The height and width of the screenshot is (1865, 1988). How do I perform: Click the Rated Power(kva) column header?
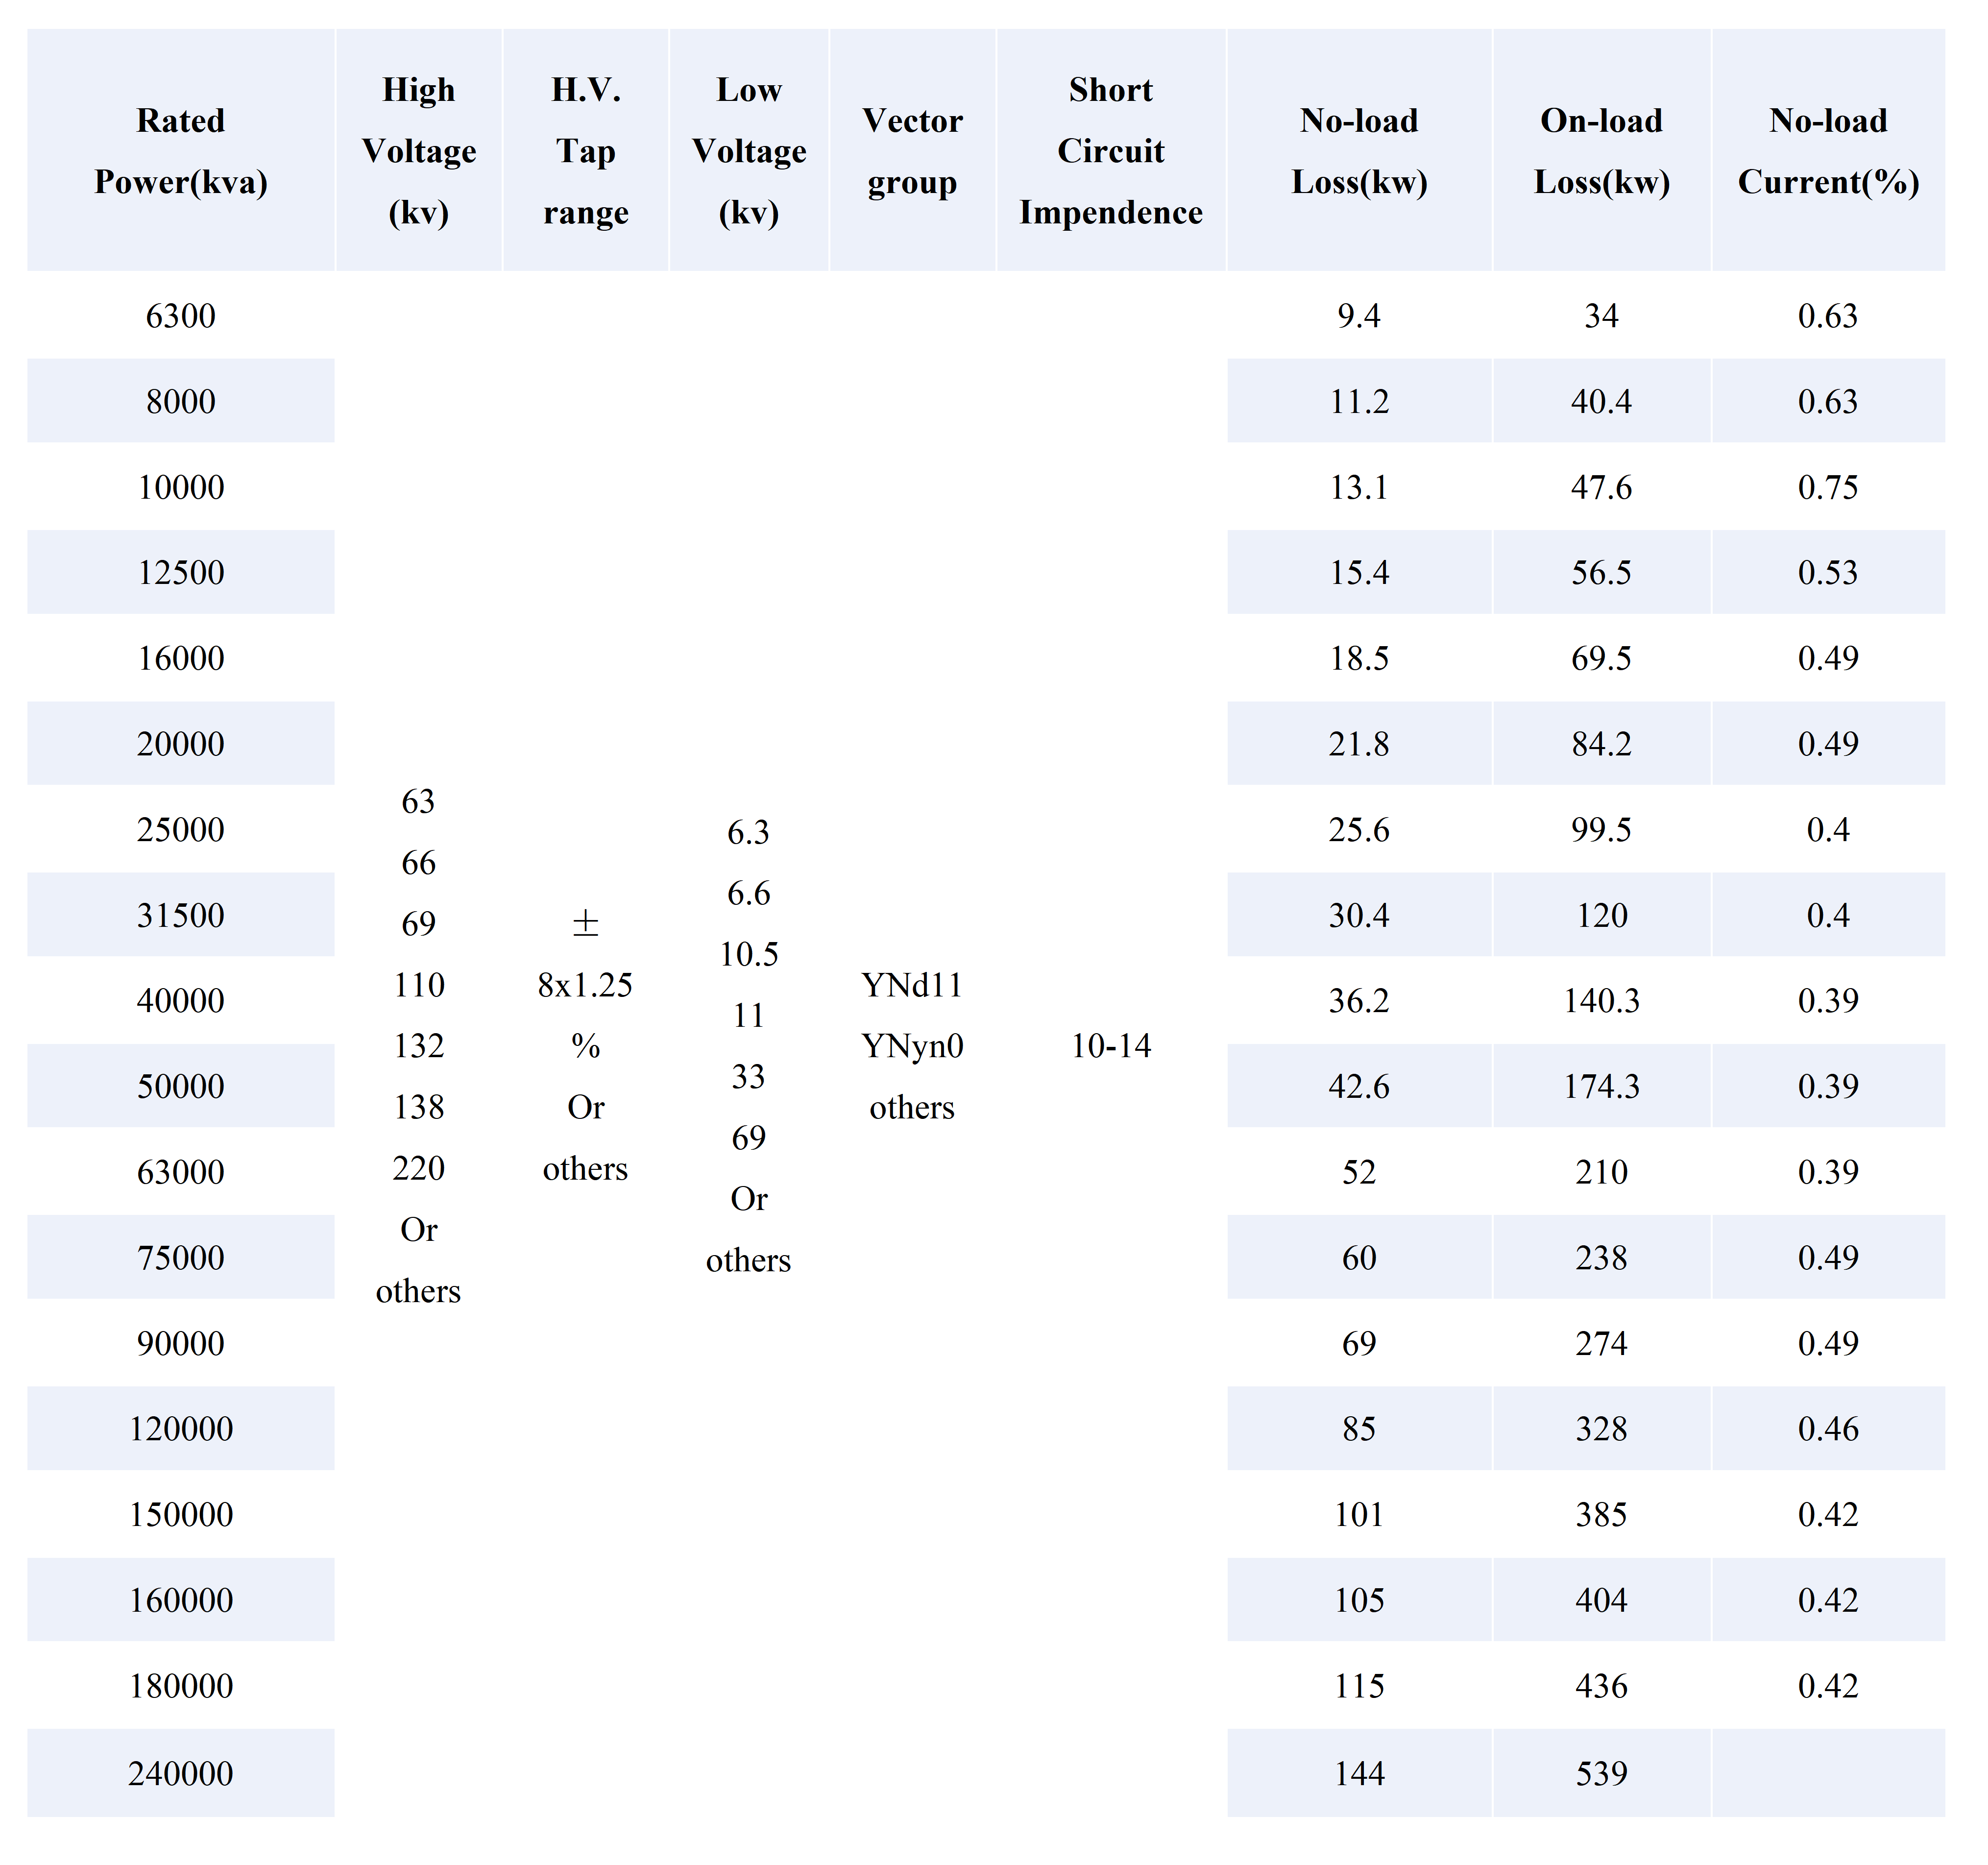tap(181, 150)
